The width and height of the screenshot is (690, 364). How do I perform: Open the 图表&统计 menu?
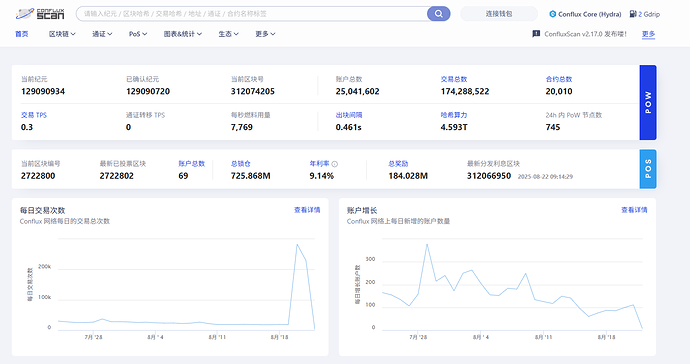pyautogui.click(x=183, y=34)
